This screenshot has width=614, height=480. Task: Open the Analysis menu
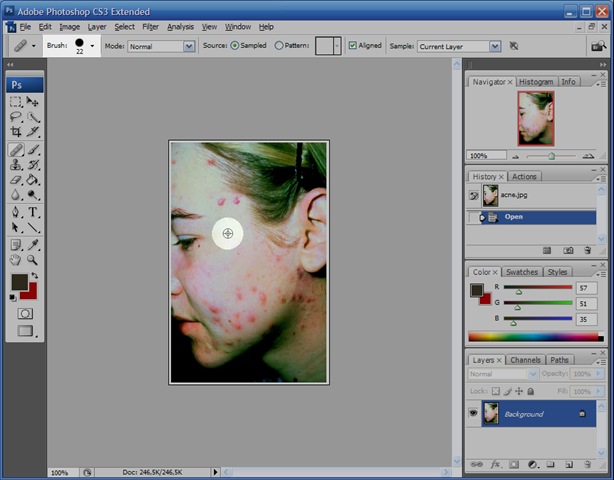pyautogui.click(x=181, y=27)
